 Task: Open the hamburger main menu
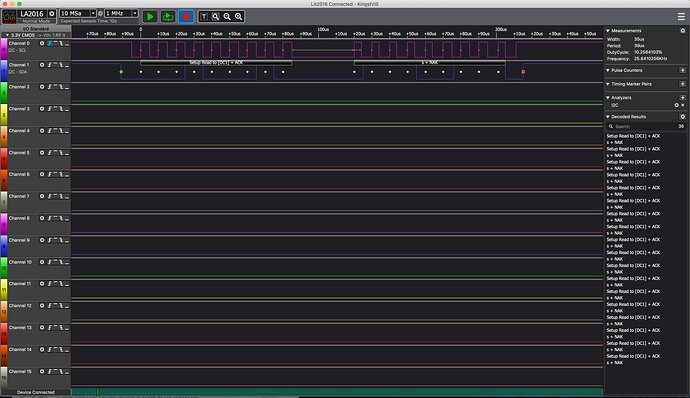click(681, 17)
